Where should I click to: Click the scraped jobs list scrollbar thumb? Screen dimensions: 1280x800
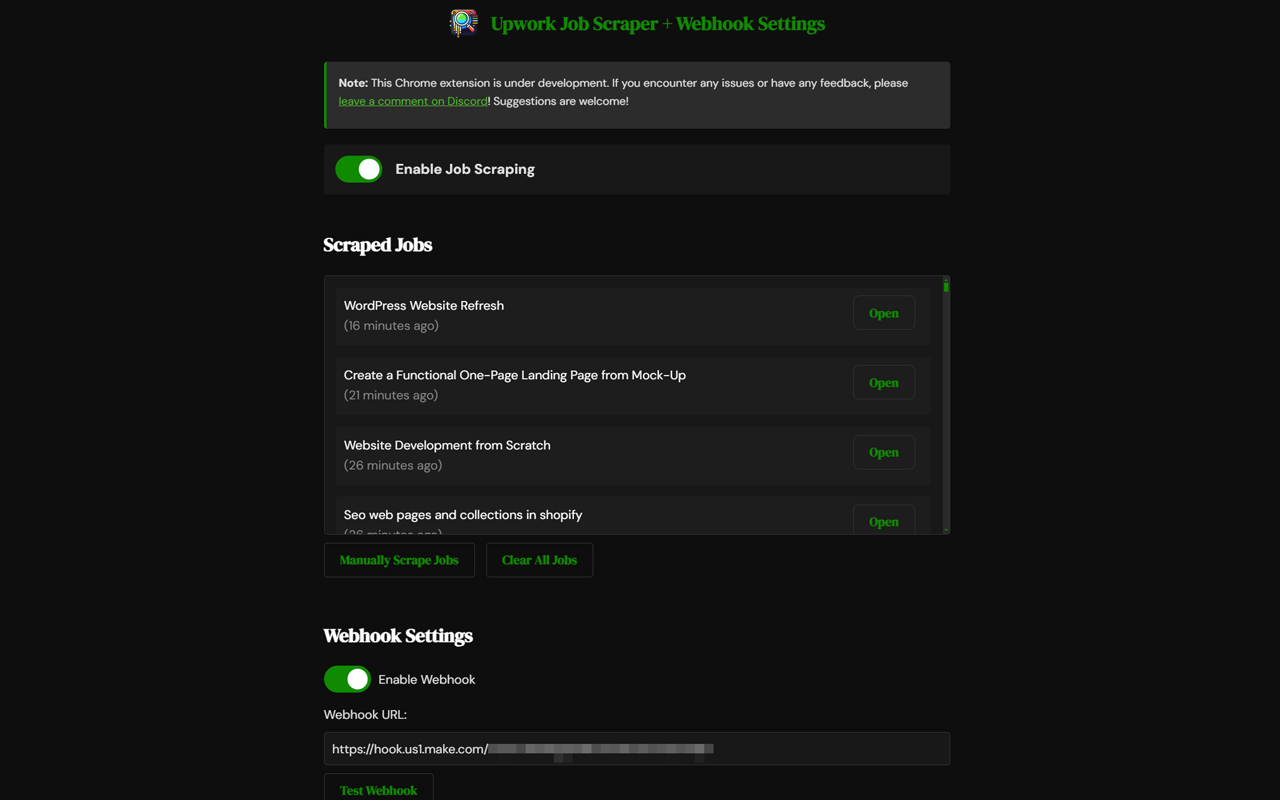(x=946, y=287)
